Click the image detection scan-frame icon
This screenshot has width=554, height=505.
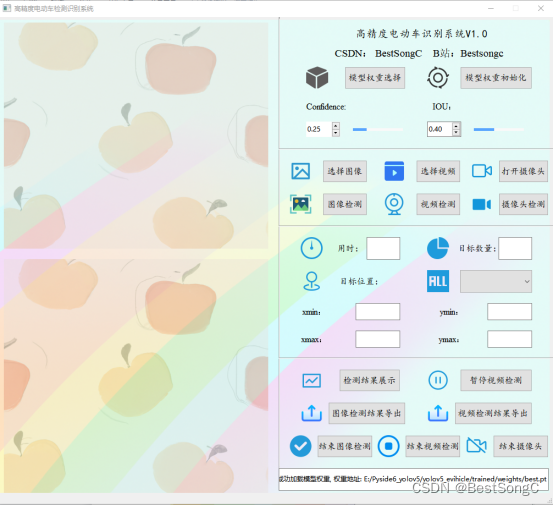coord(301,204)
